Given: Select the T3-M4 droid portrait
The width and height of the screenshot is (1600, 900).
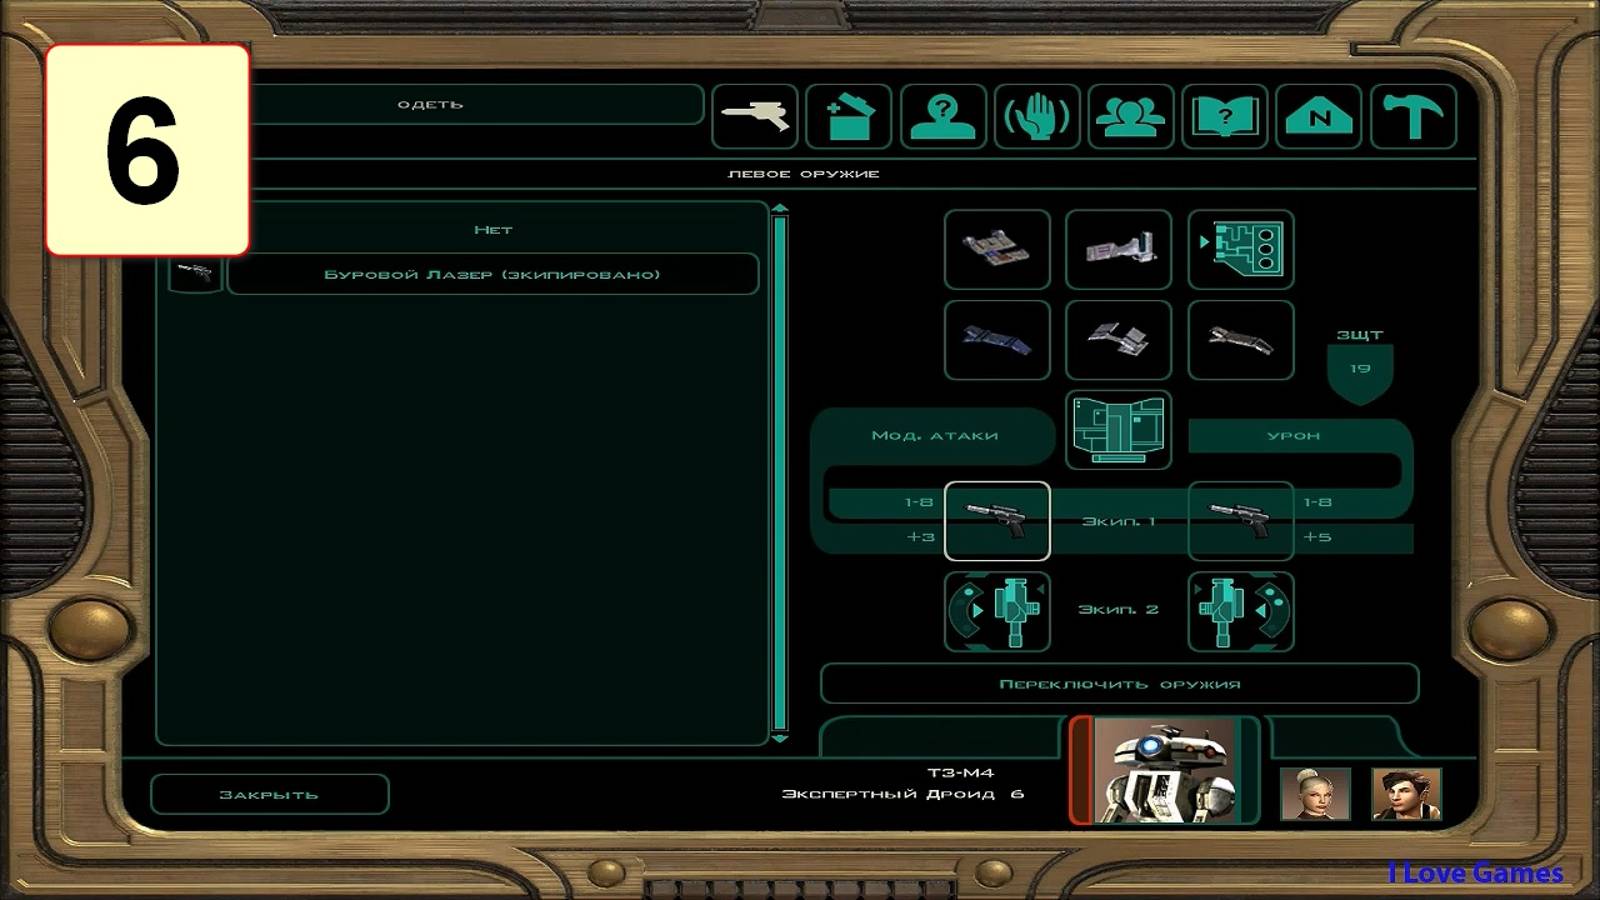Looking at the screenshot, I should point(1165,770).
